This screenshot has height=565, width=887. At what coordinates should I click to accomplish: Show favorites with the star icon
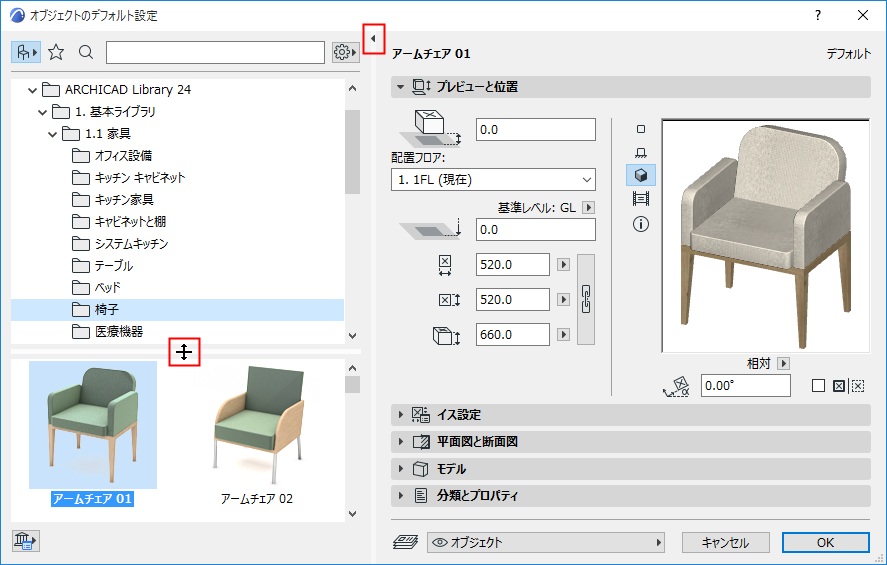pyautogui.click(x=56, y=53)
